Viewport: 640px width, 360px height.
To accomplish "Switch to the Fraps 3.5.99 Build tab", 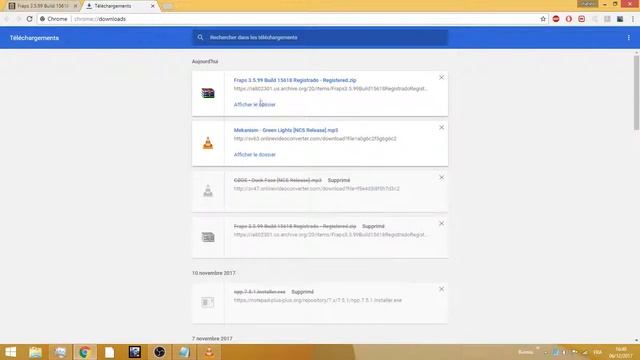I will coord(42,6).
